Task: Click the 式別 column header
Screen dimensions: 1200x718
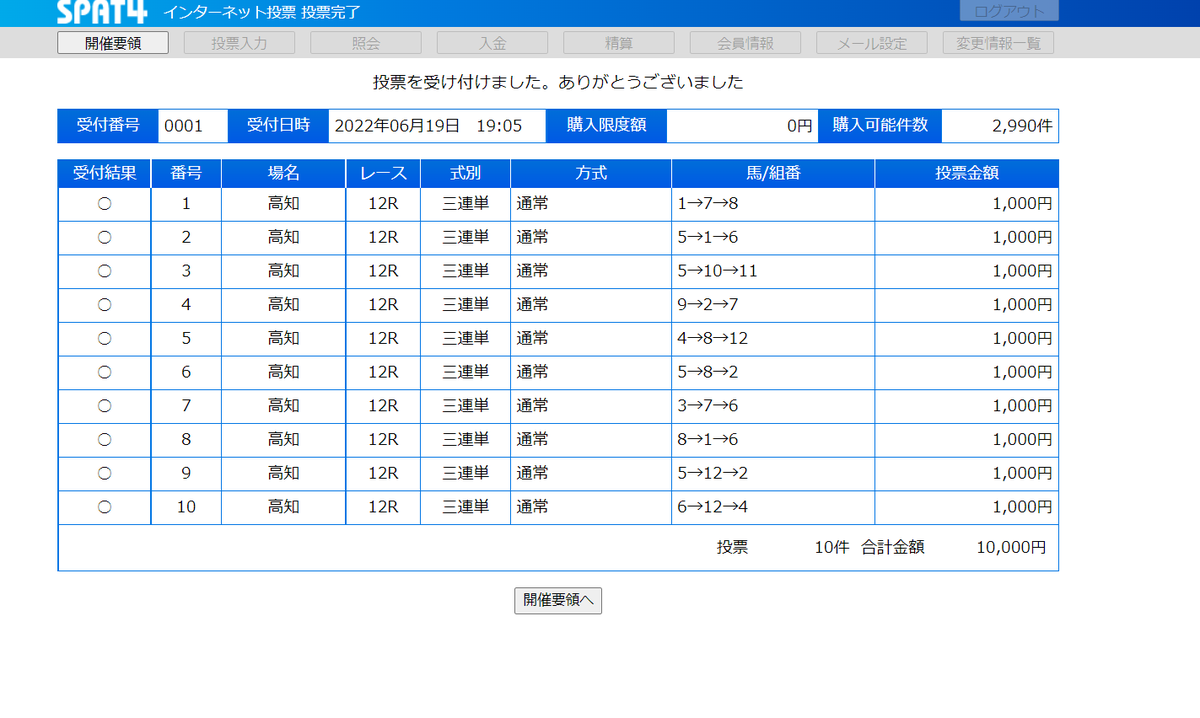Action: tap(465, 173)
